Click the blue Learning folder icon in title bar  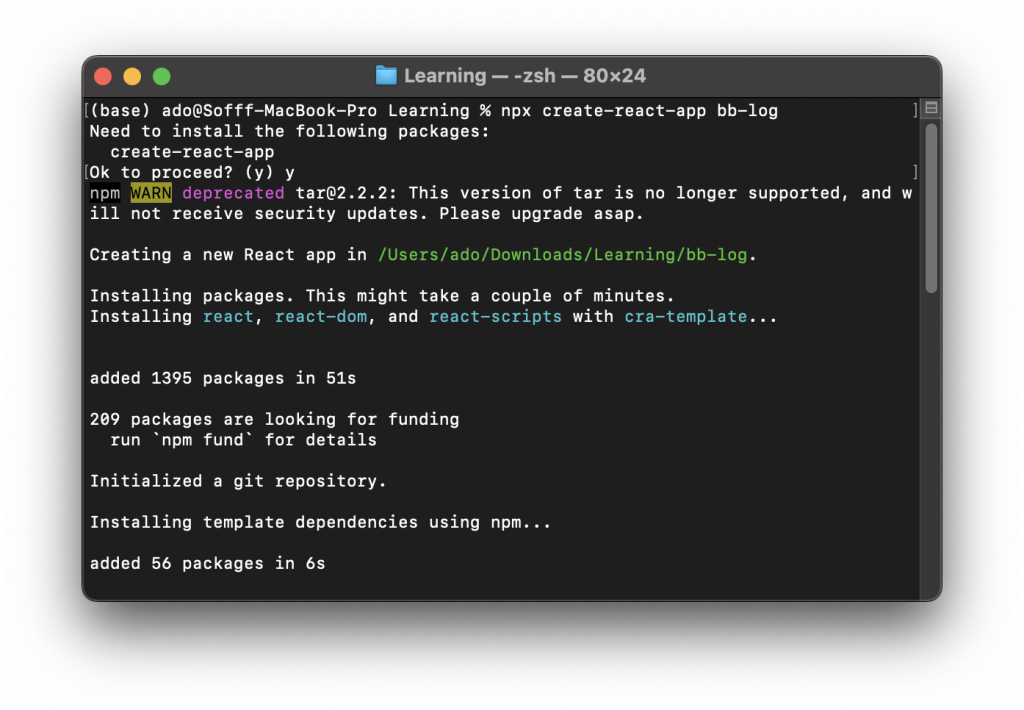click(386, 76)
